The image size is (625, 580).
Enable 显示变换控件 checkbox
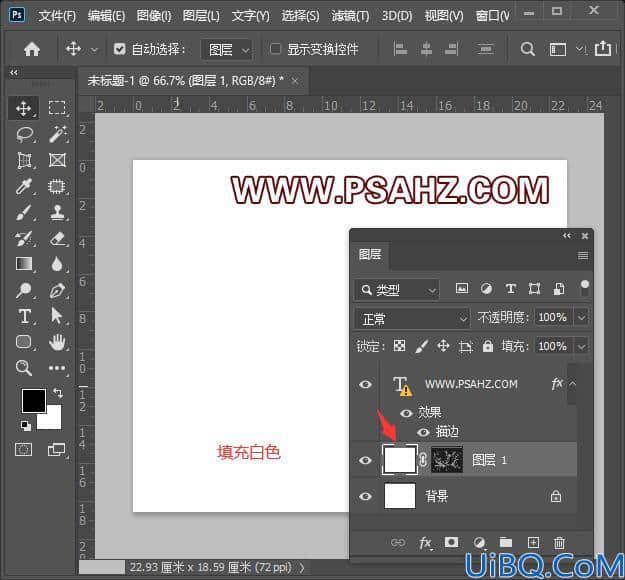pos(275,49)
